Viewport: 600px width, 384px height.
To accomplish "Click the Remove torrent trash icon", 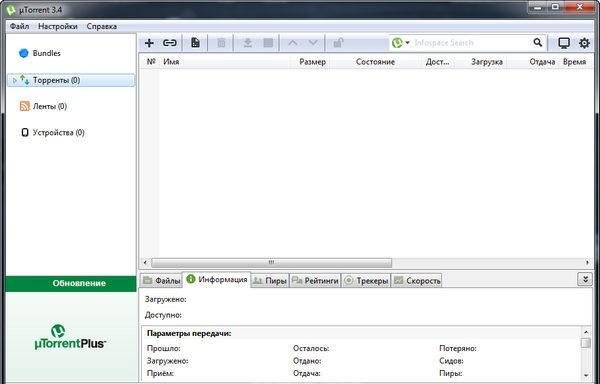I will tap(221, 43).
